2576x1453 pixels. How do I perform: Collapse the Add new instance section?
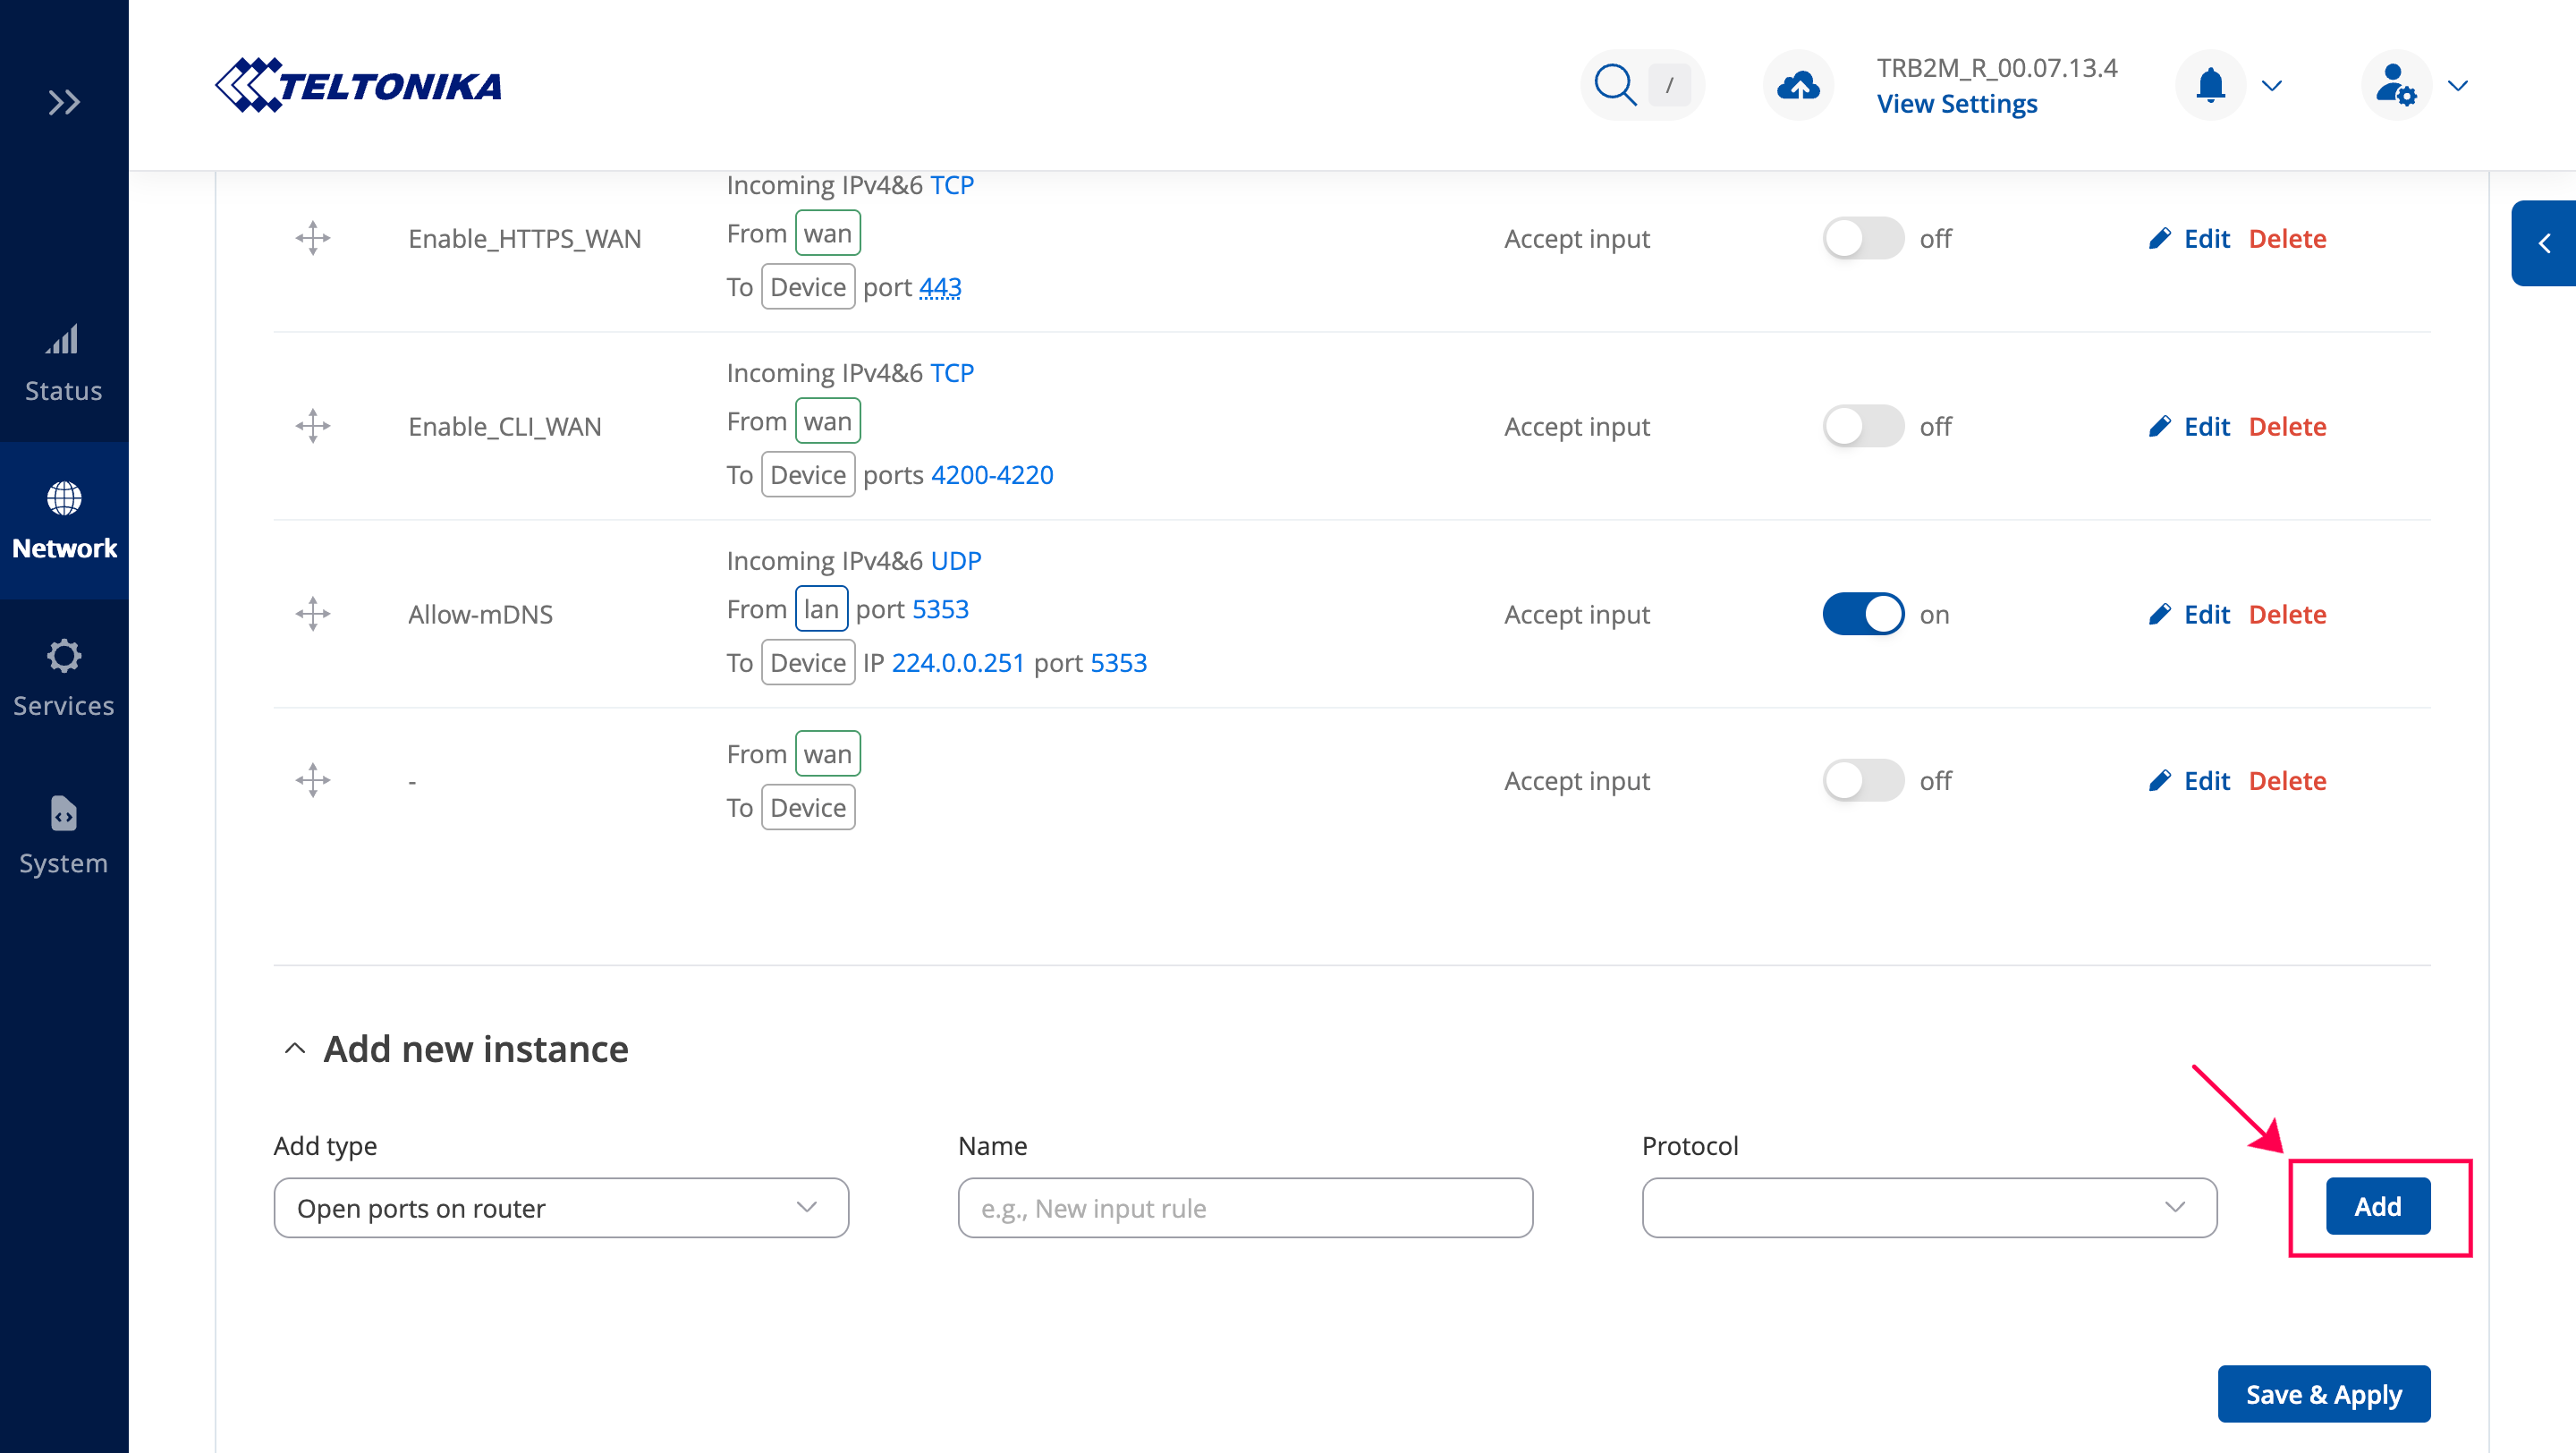coord(295,1049)
